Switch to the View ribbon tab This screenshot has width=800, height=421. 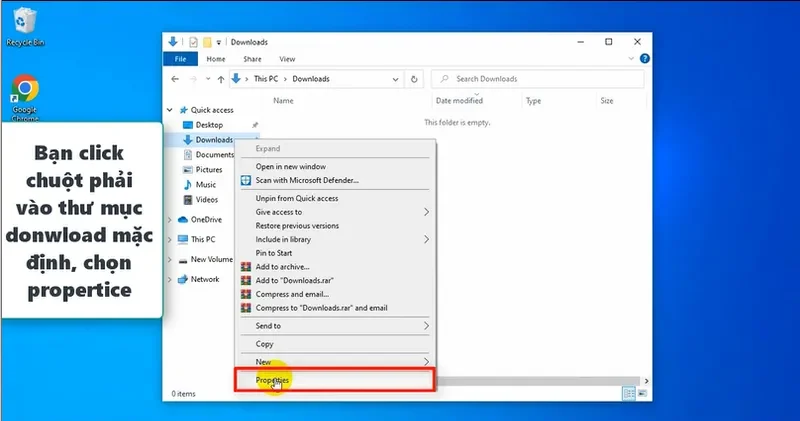point(287,59)
